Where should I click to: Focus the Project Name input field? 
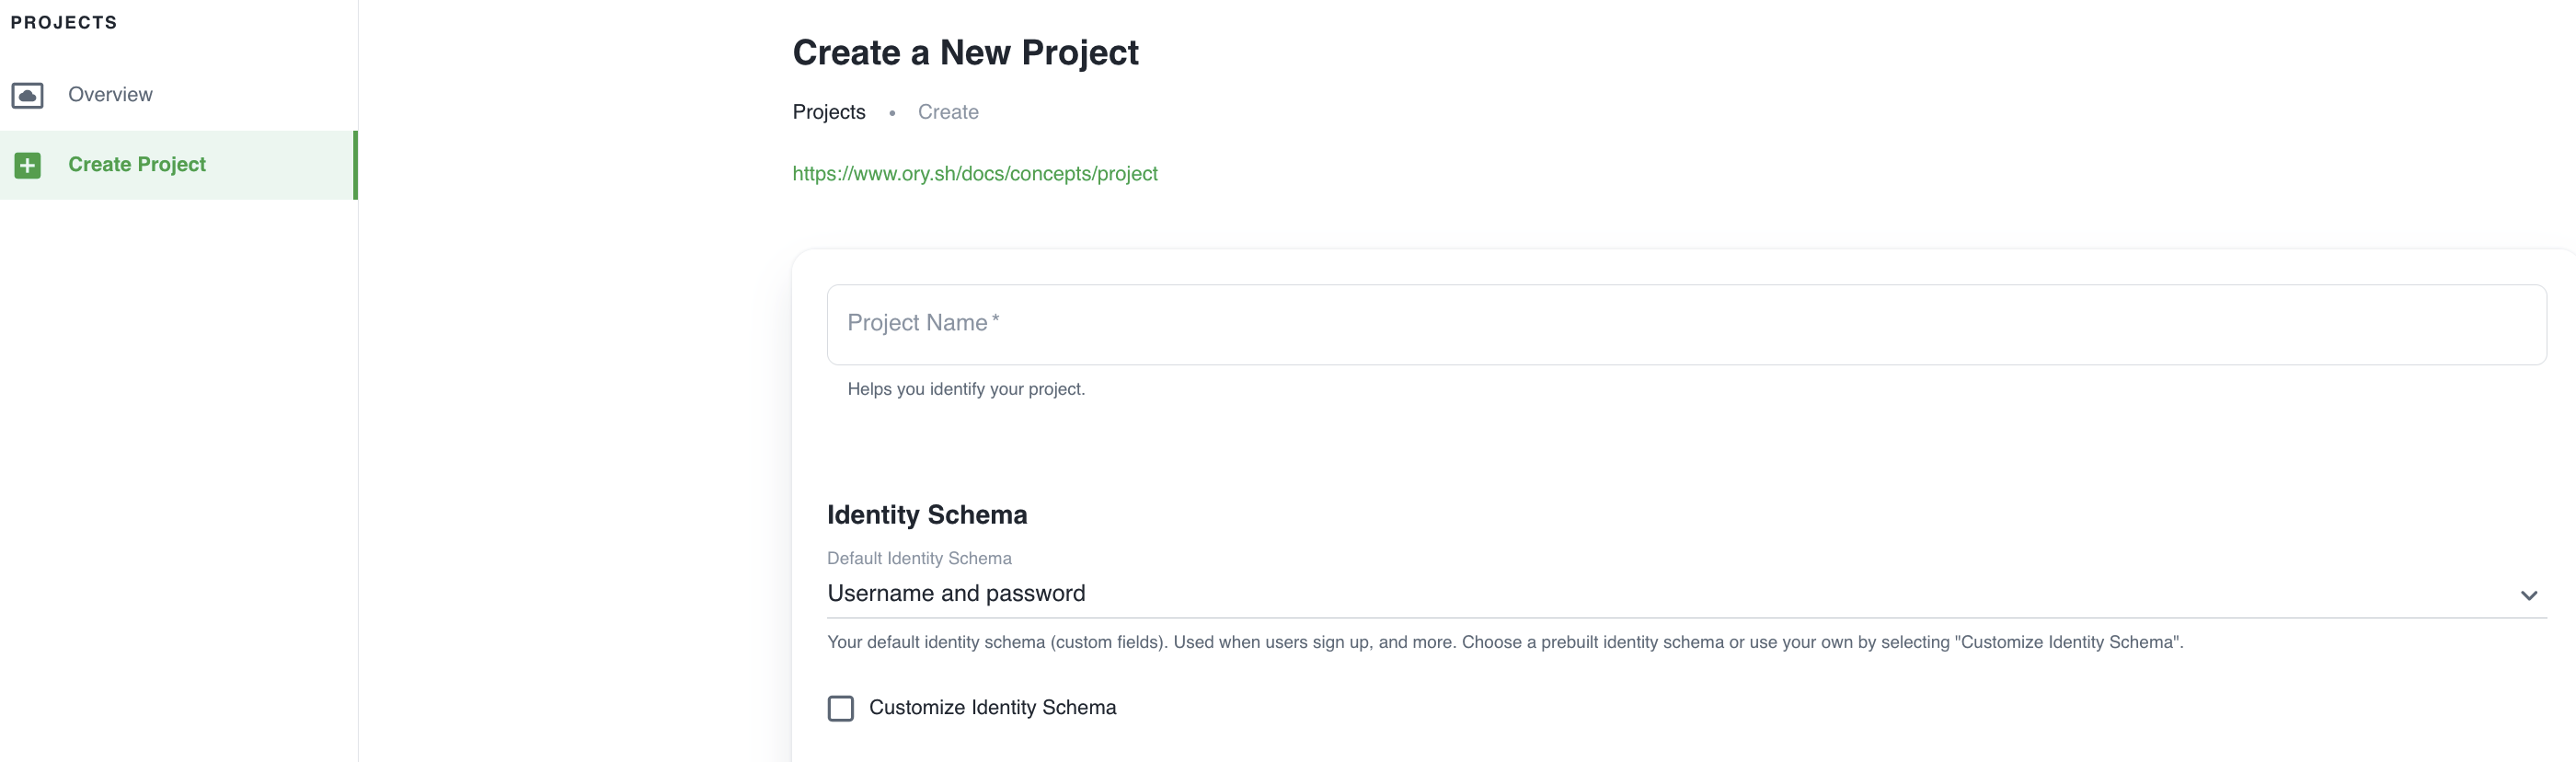point(1685,324)
